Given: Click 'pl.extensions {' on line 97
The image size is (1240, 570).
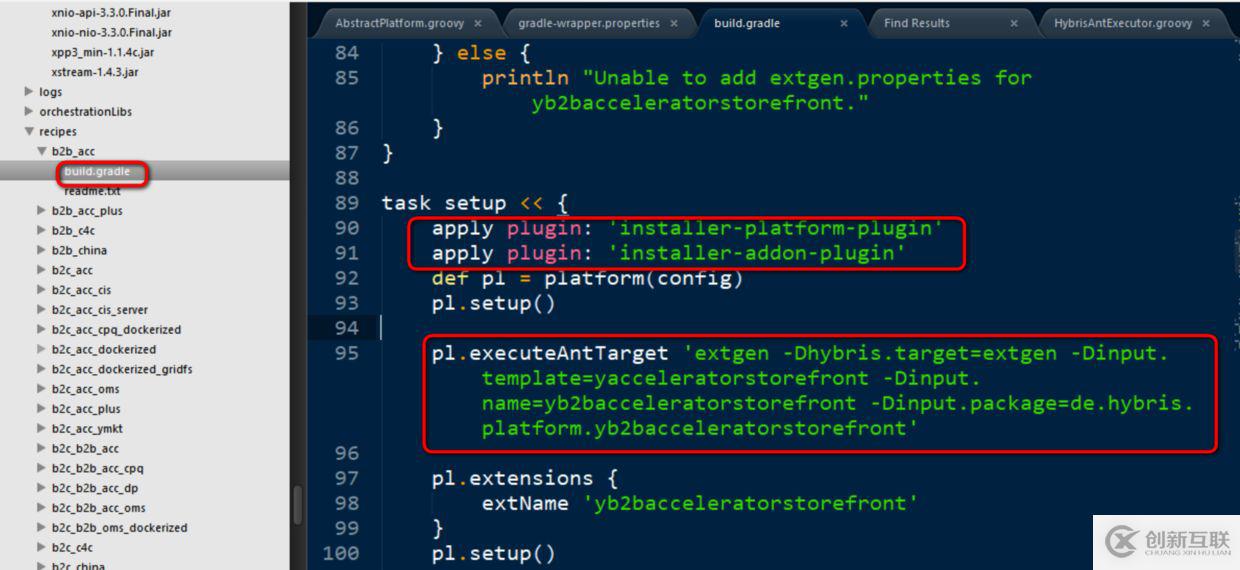Looking at the screenshot, I should [525, 478].
